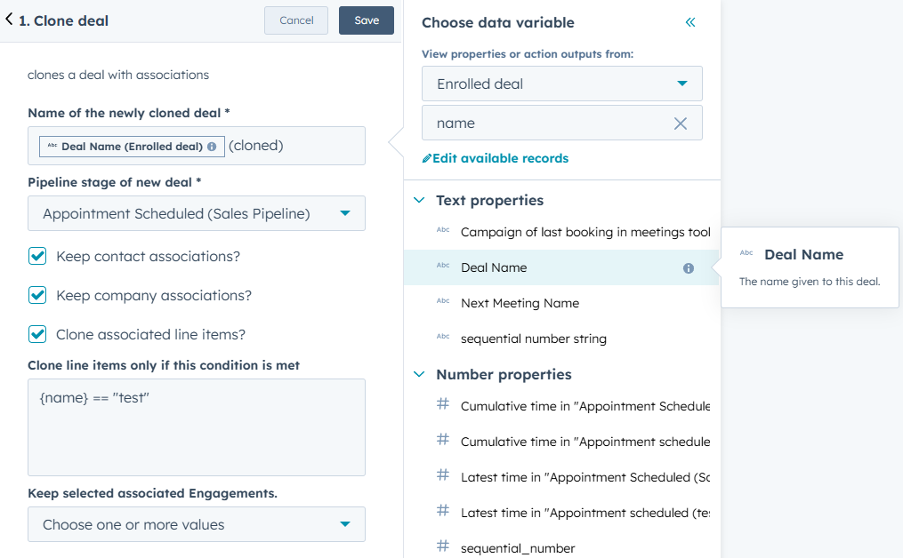904x558 pixels.
Task: Open the Enrolled deal dropdown
Action: pos(561,84)
